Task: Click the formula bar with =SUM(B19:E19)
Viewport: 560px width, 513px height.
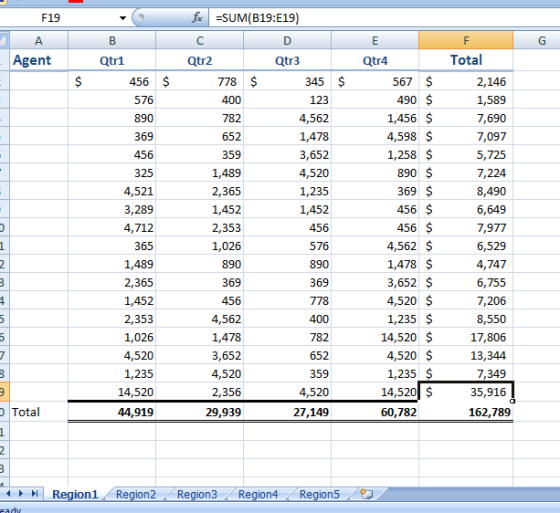Action: [x=384, y=18]
